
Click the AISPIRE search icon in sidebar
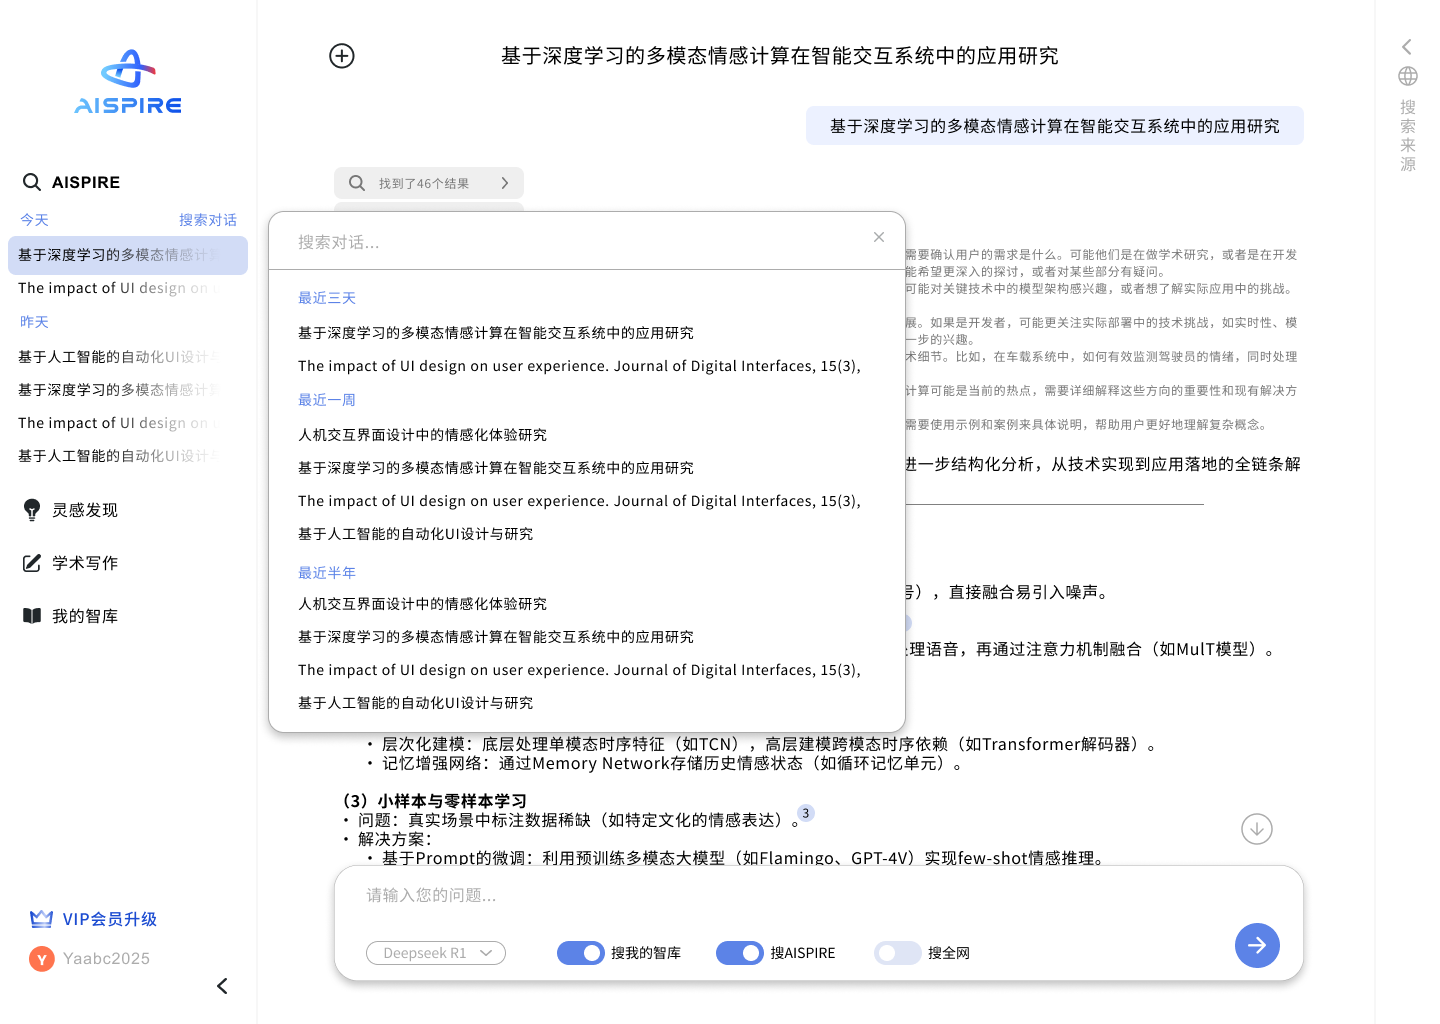[31, 181]
